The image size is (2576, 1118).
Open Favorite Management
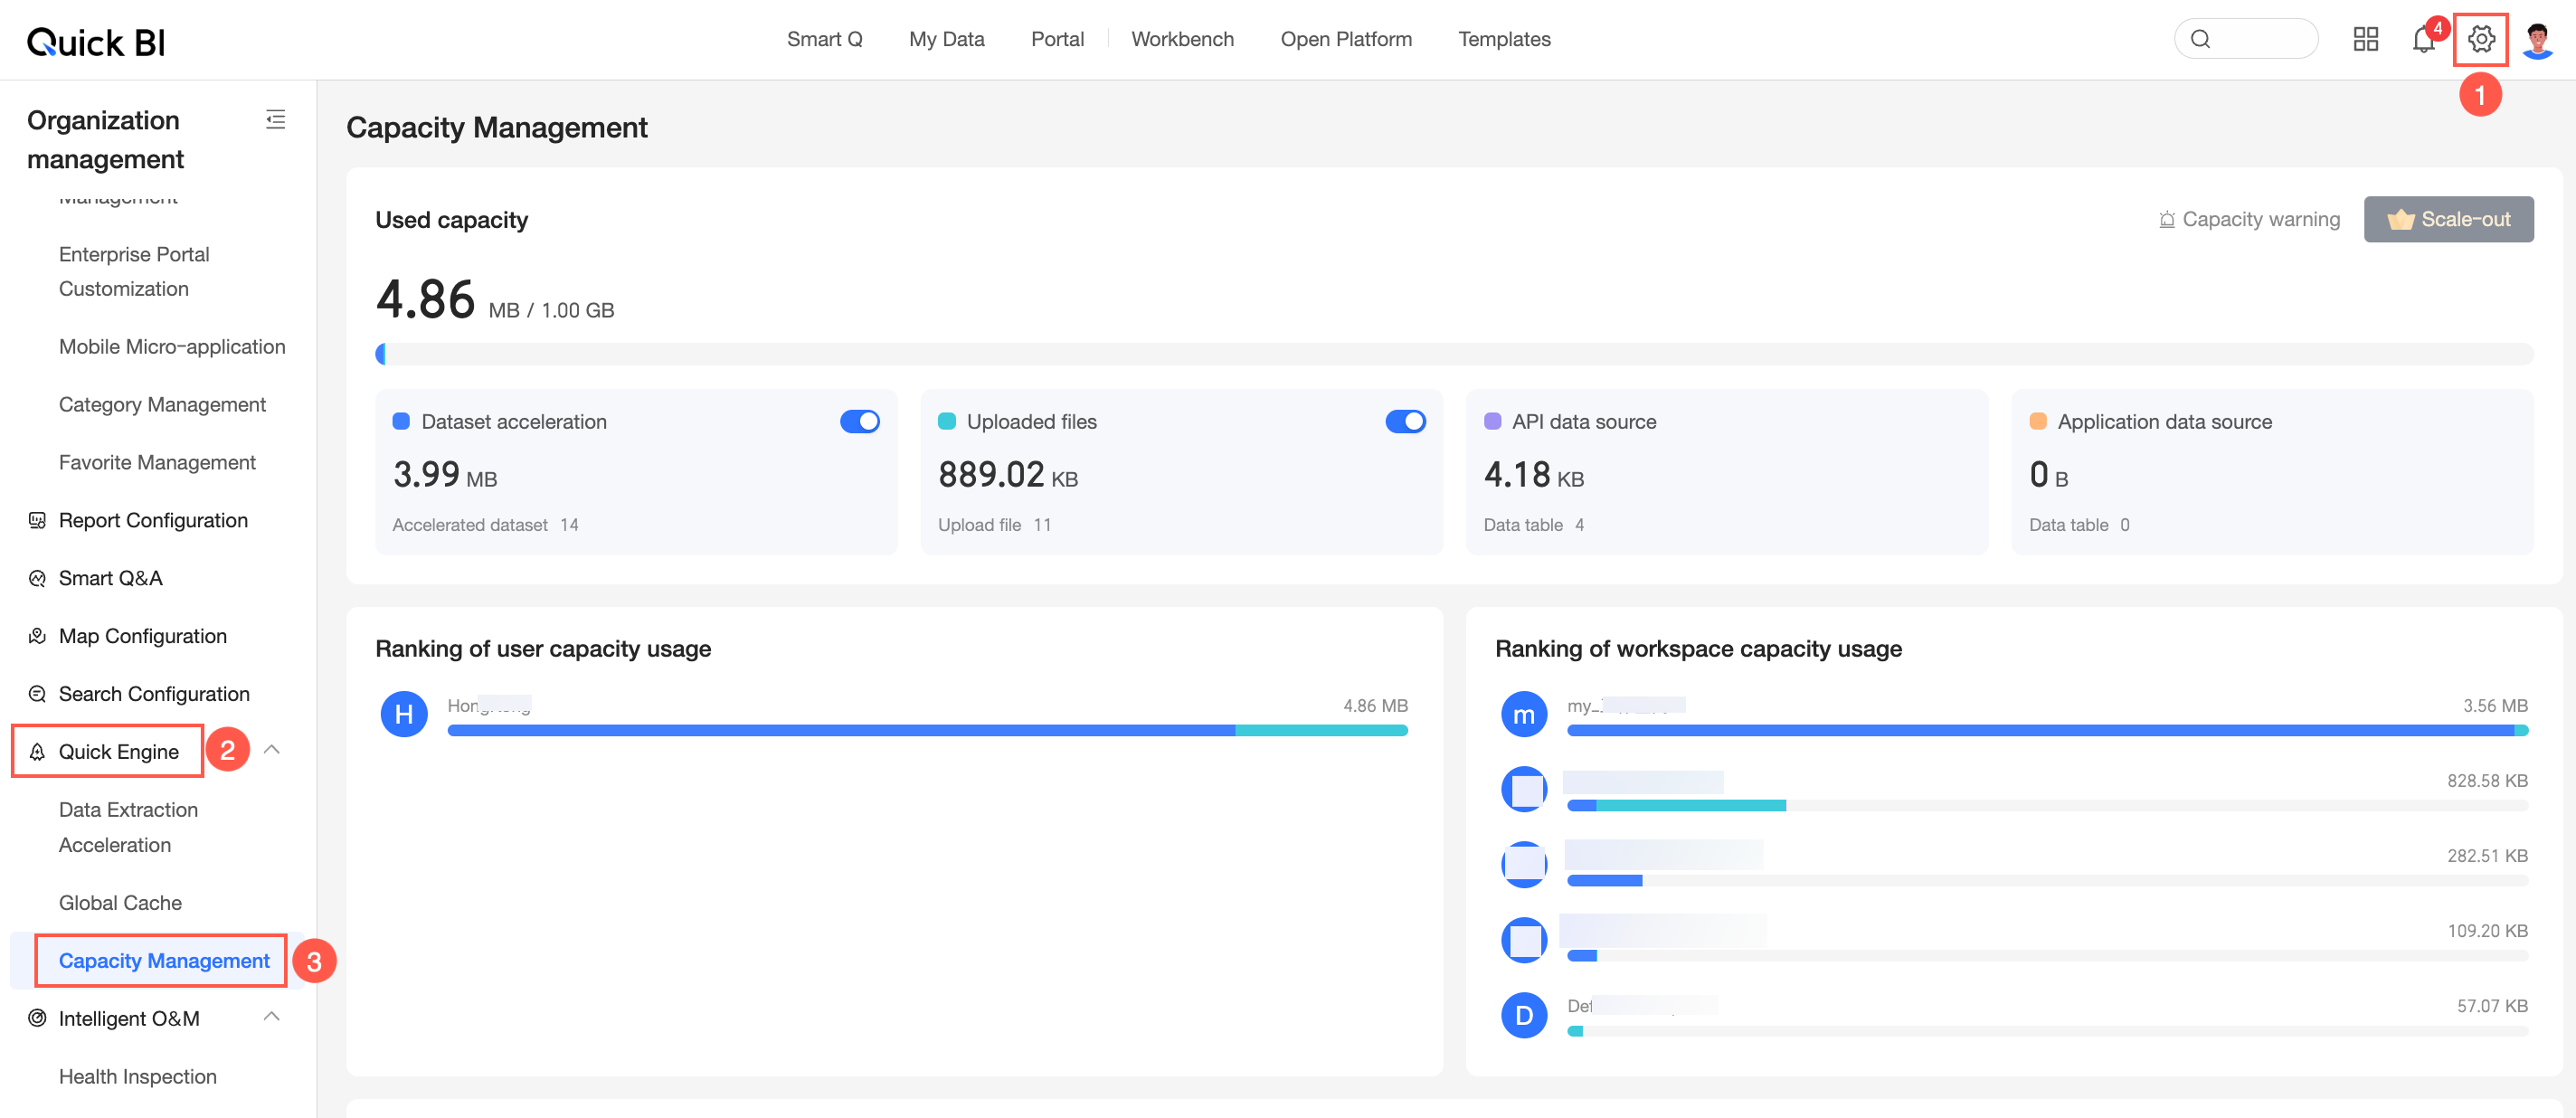[x=157, y=463]
